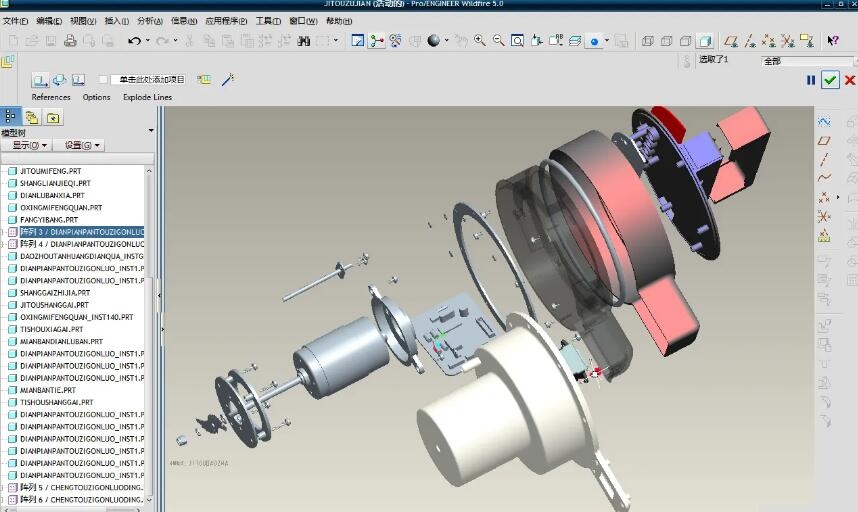Open the 插入 menu
858x512 pixels.
(117, 21)
